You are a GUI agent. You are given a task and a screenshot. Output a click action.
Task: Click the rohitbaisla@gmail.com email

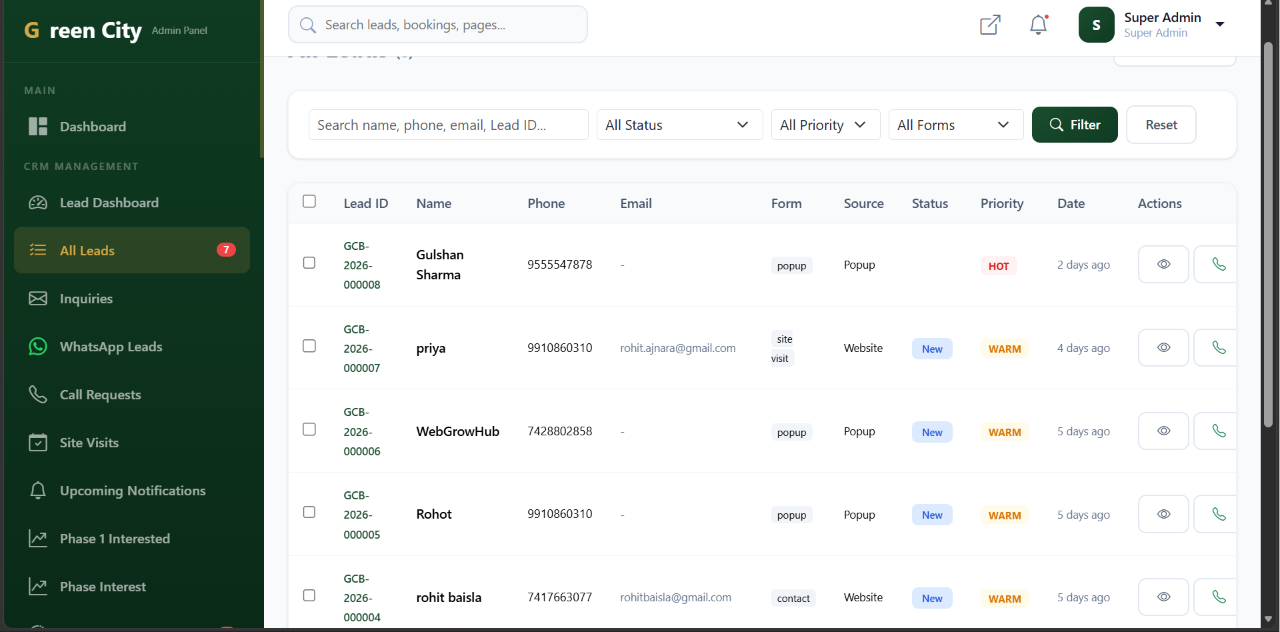[x=676, y=597]
